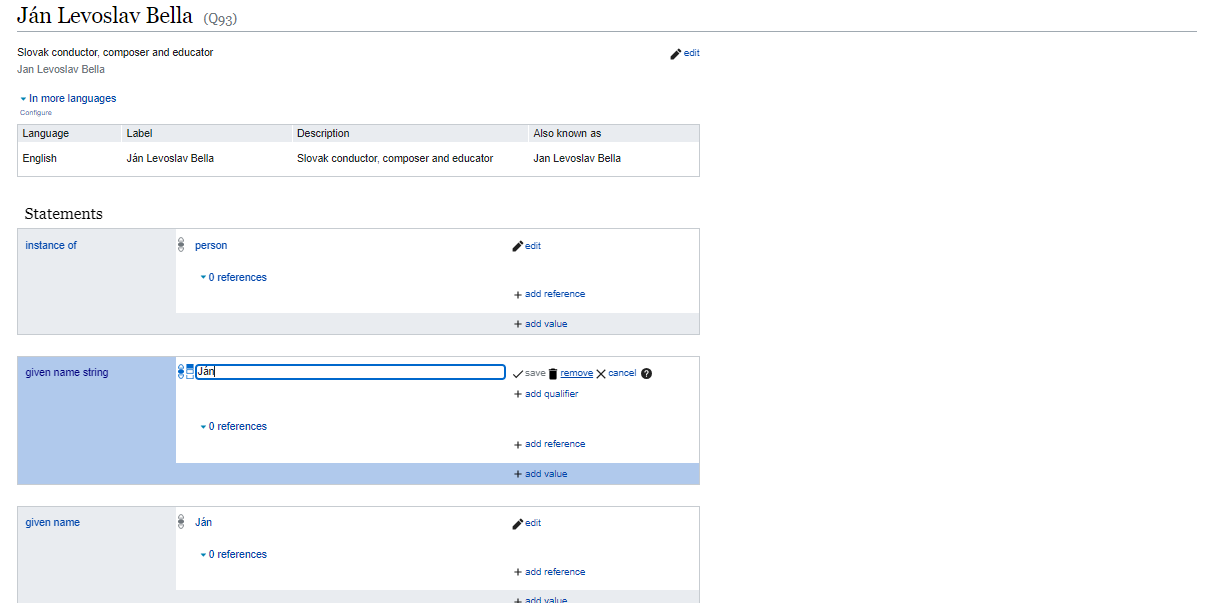Click the trash remove icon for given name string

[x=553, y=373]
